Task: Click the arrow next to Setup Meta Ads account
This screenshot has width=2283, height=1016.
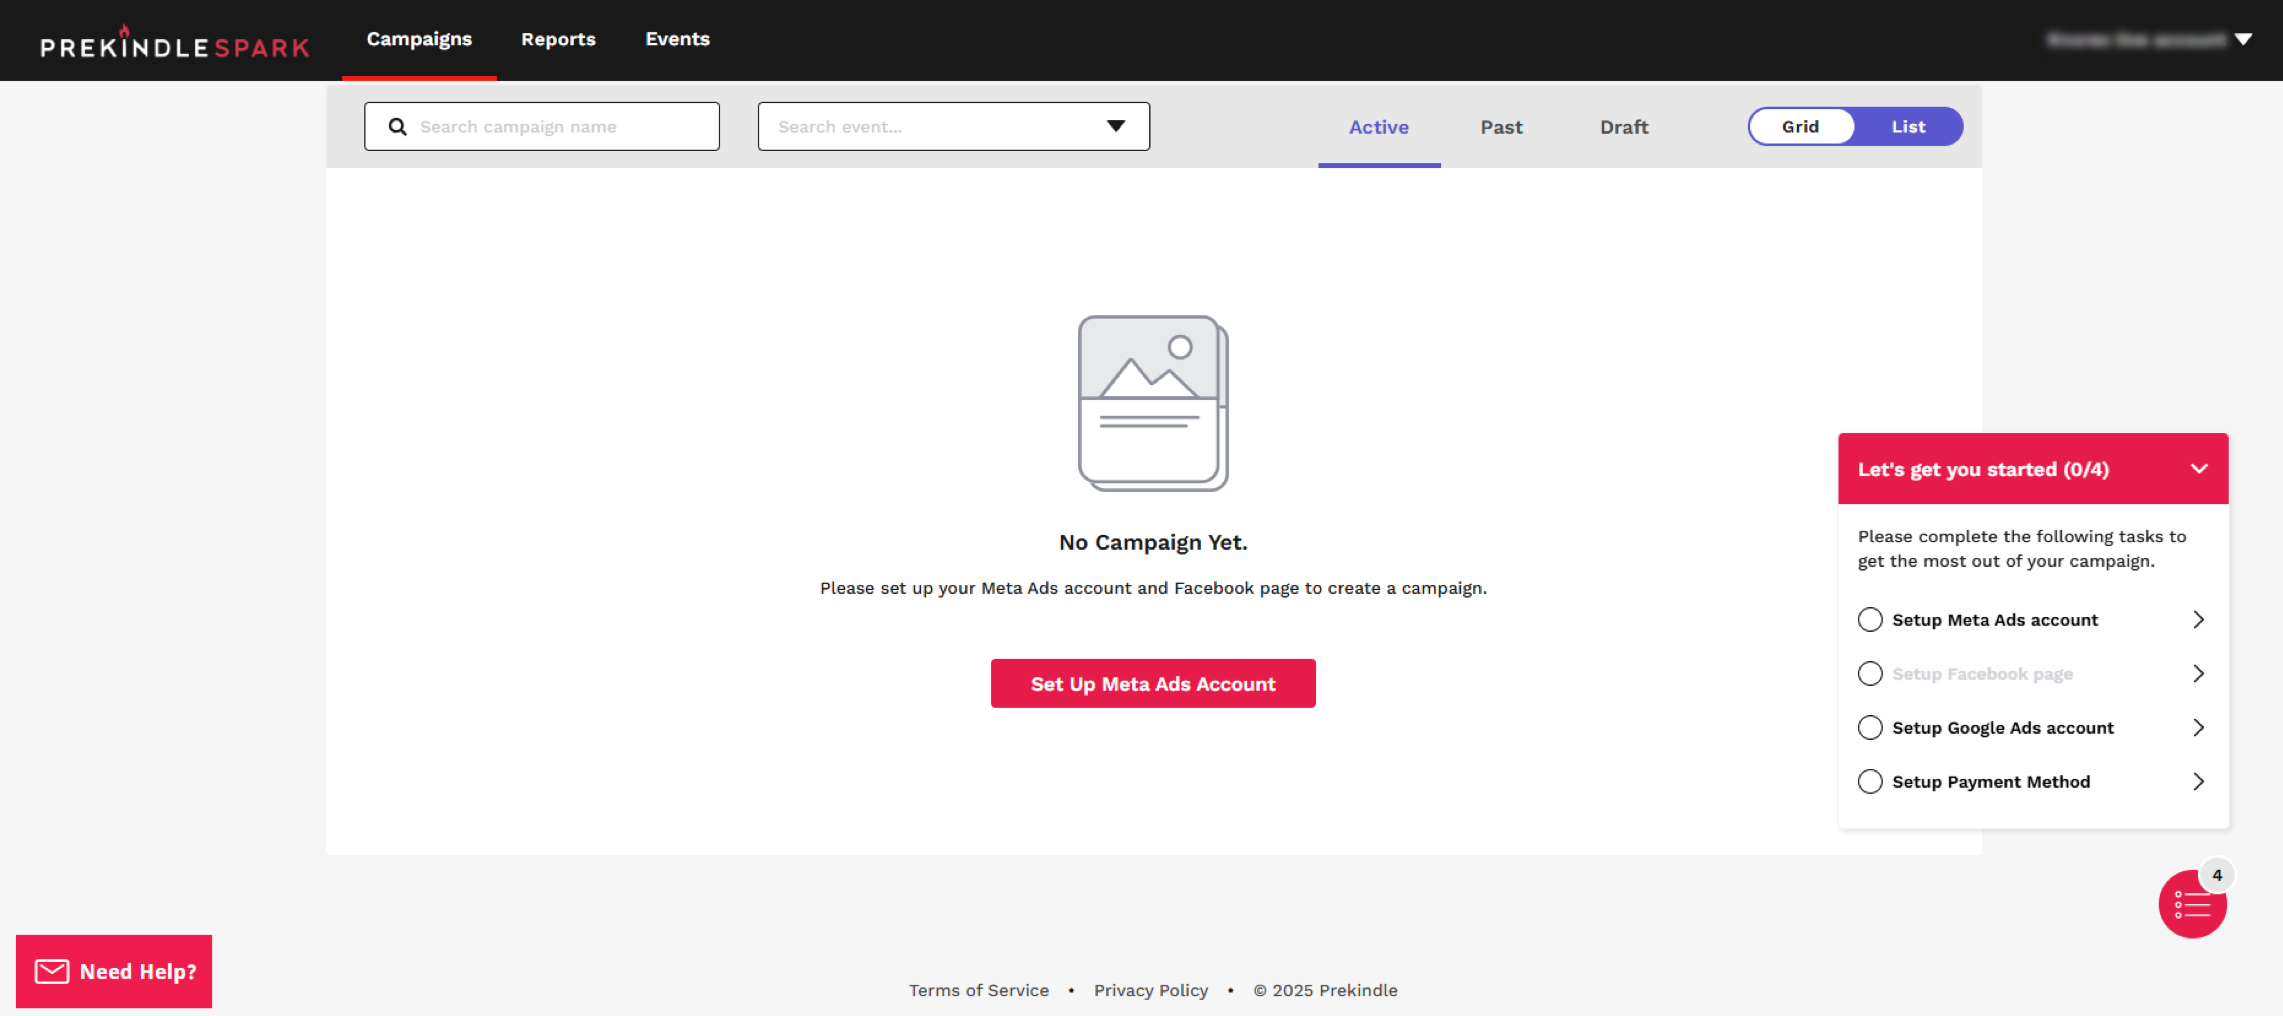Action: [x=2198, y=620]
